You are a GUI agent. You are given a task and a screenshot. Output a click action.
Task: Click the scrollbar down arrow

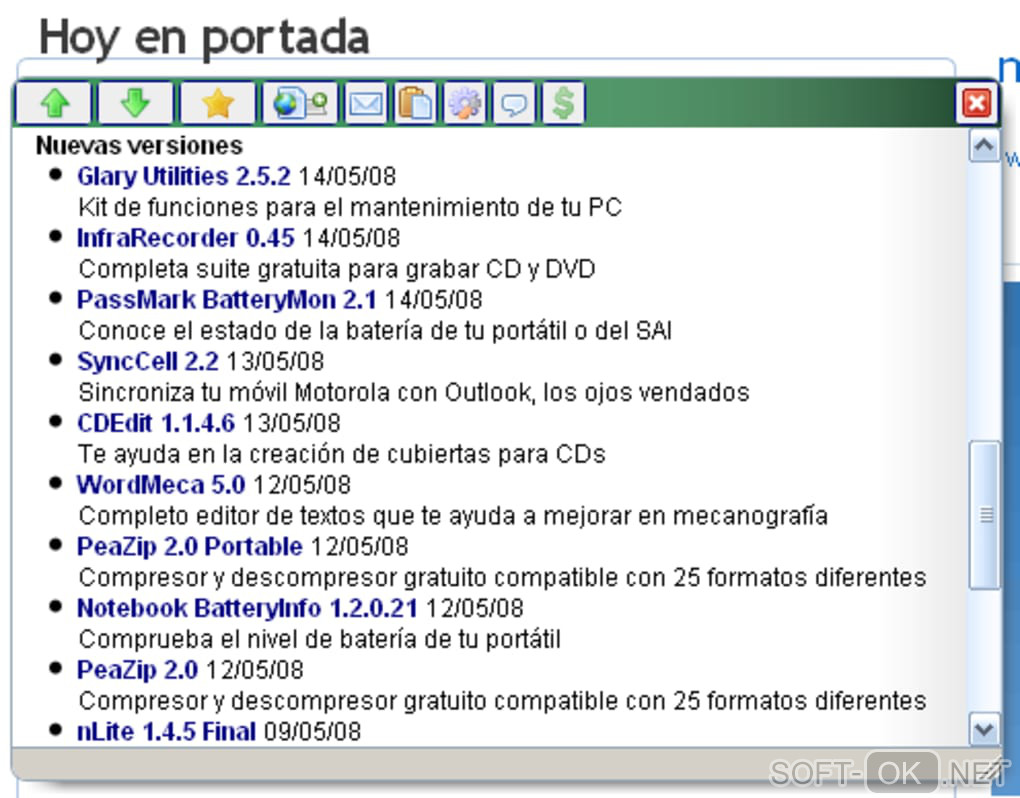(984, 728)
